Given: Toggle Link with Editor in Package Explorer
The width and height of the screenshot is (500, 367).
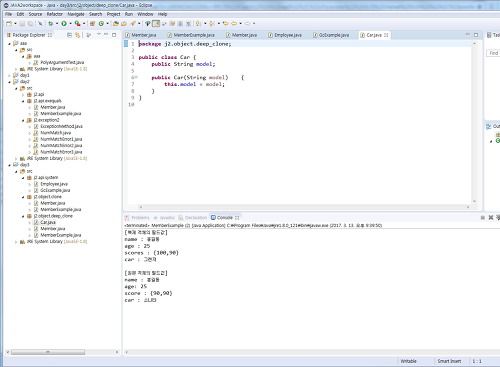Looking at the screenshot, I should coord(77,35).
